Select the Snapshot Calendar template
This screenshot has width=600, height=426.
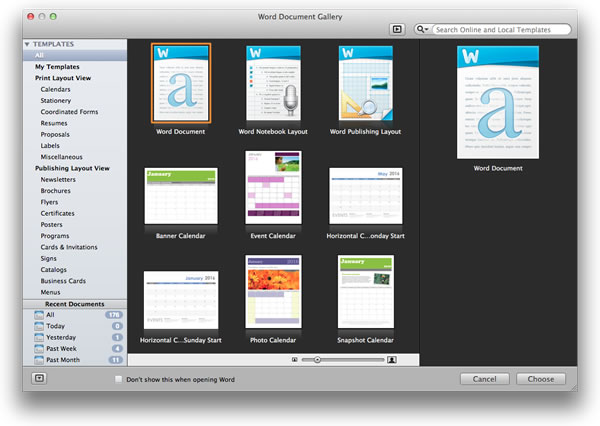coord(366,292)
